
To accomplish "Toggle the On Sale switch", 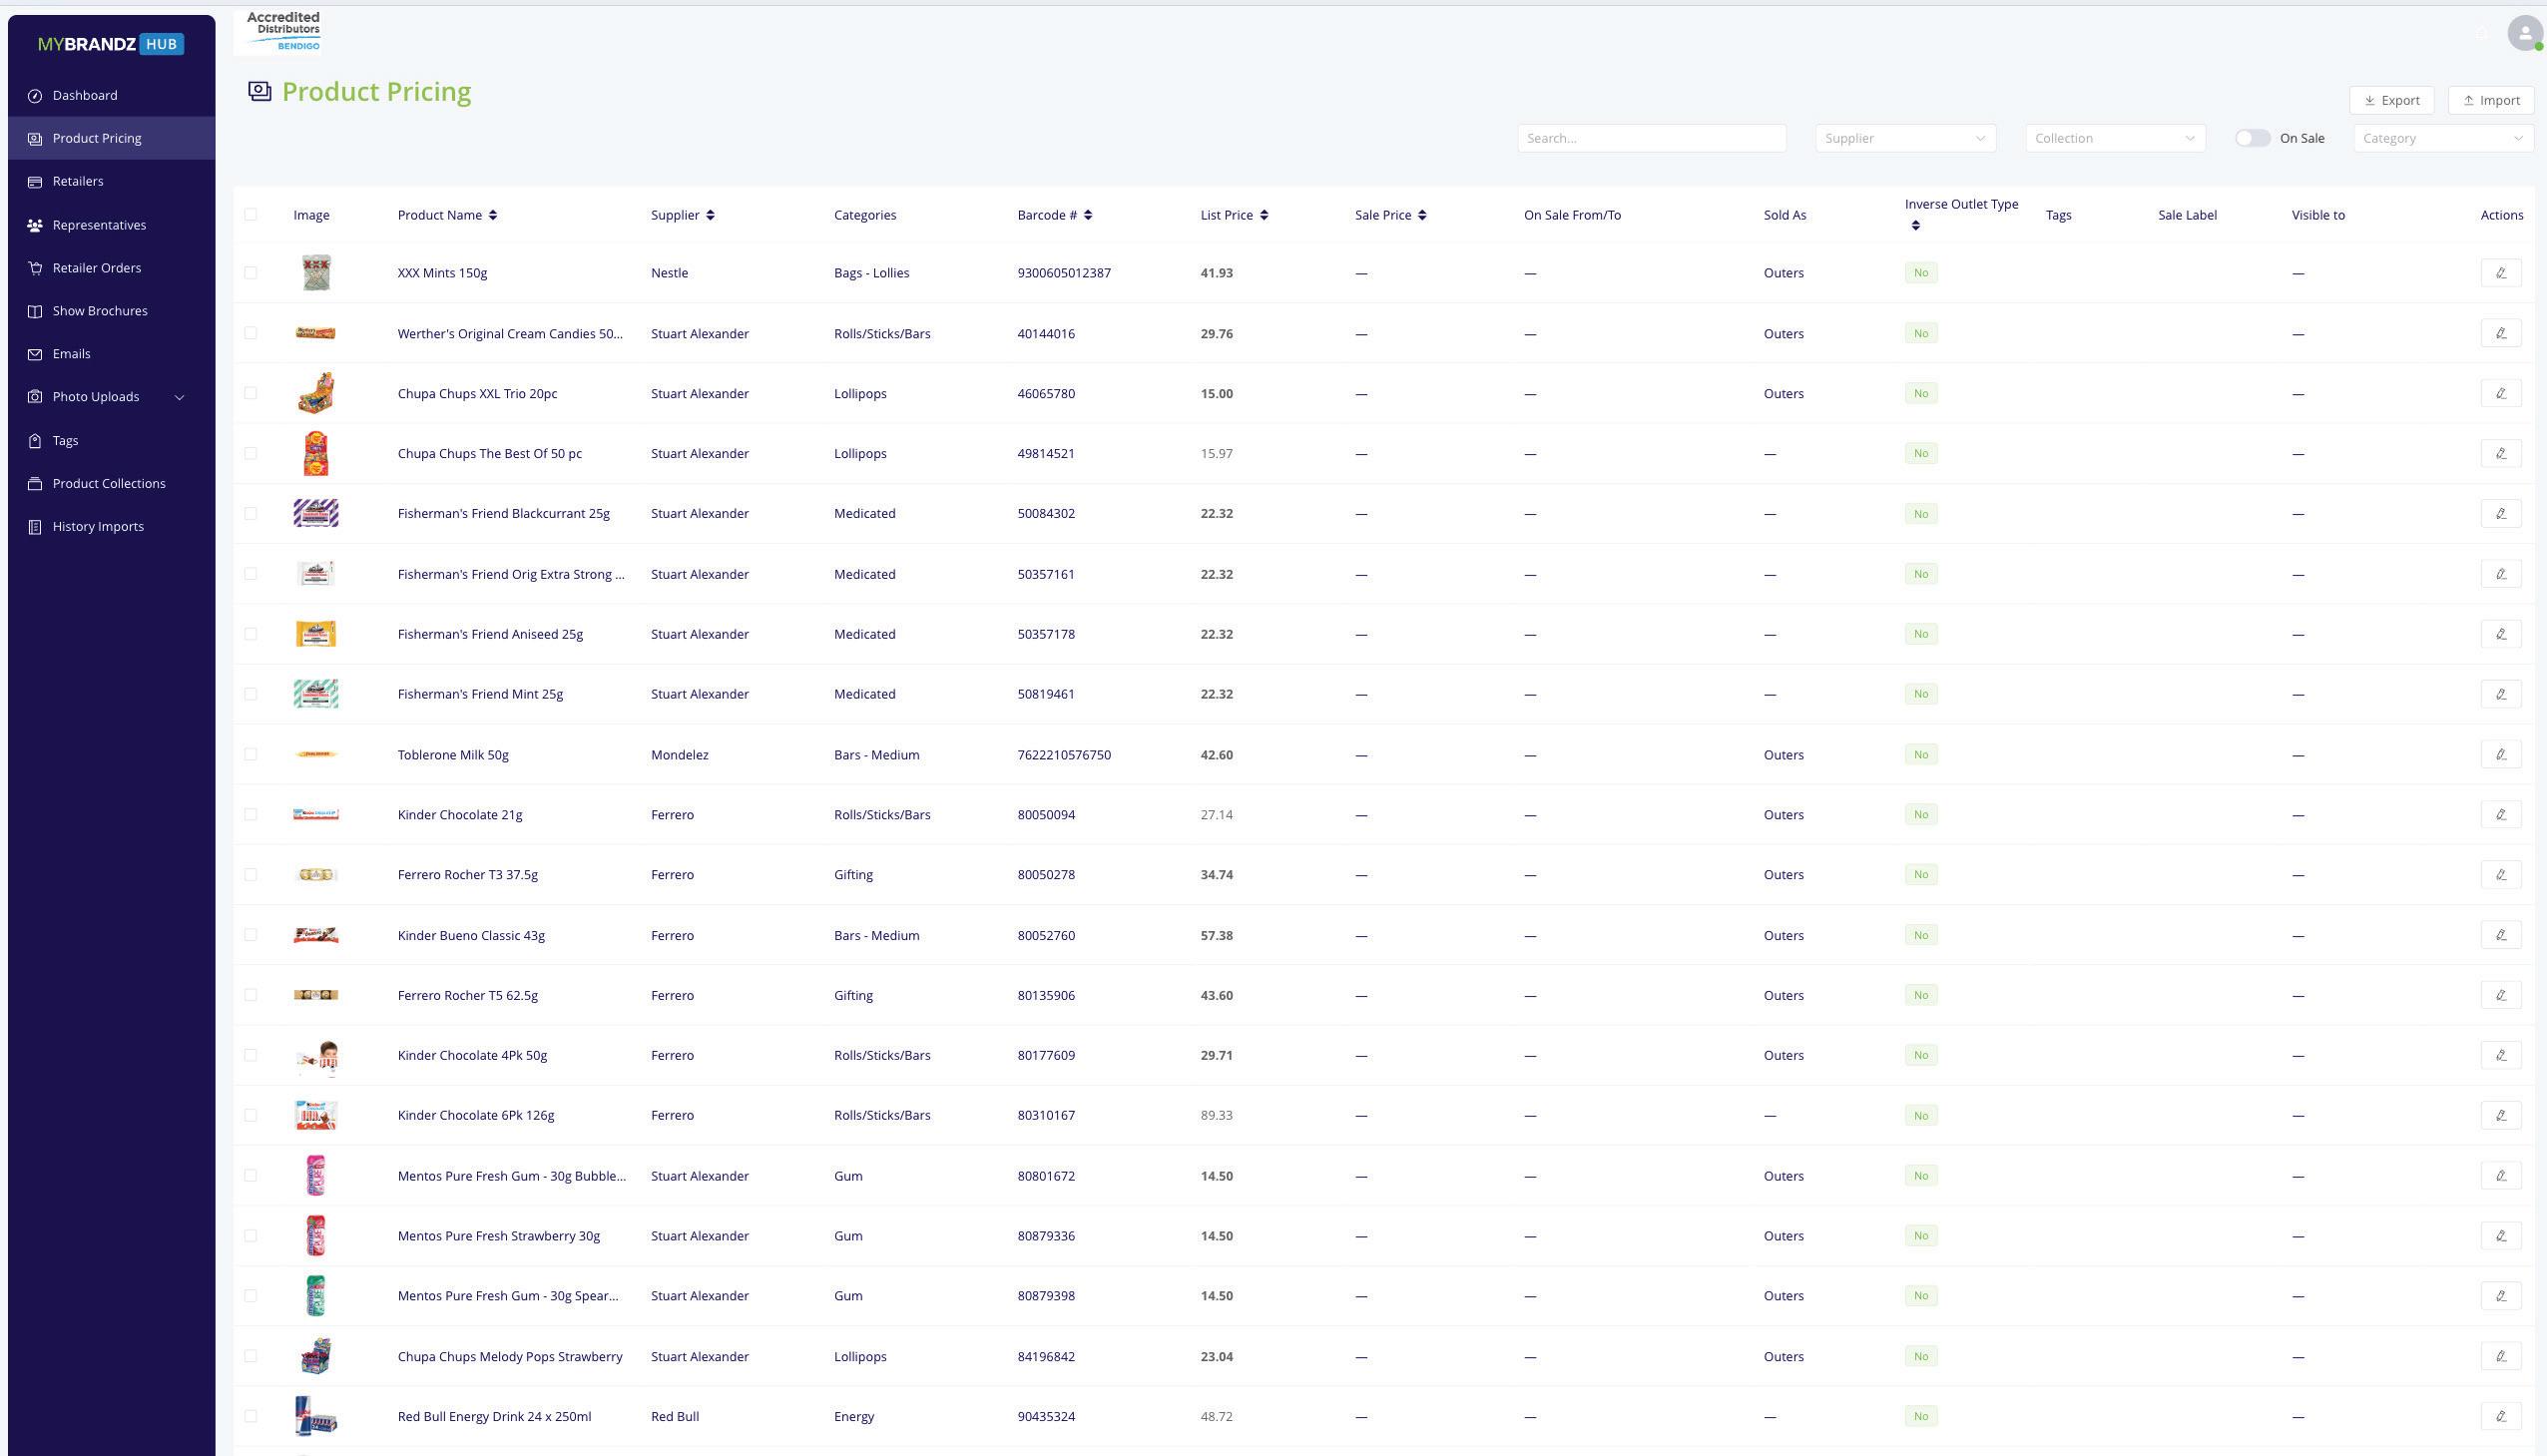I will [2252, 138].
